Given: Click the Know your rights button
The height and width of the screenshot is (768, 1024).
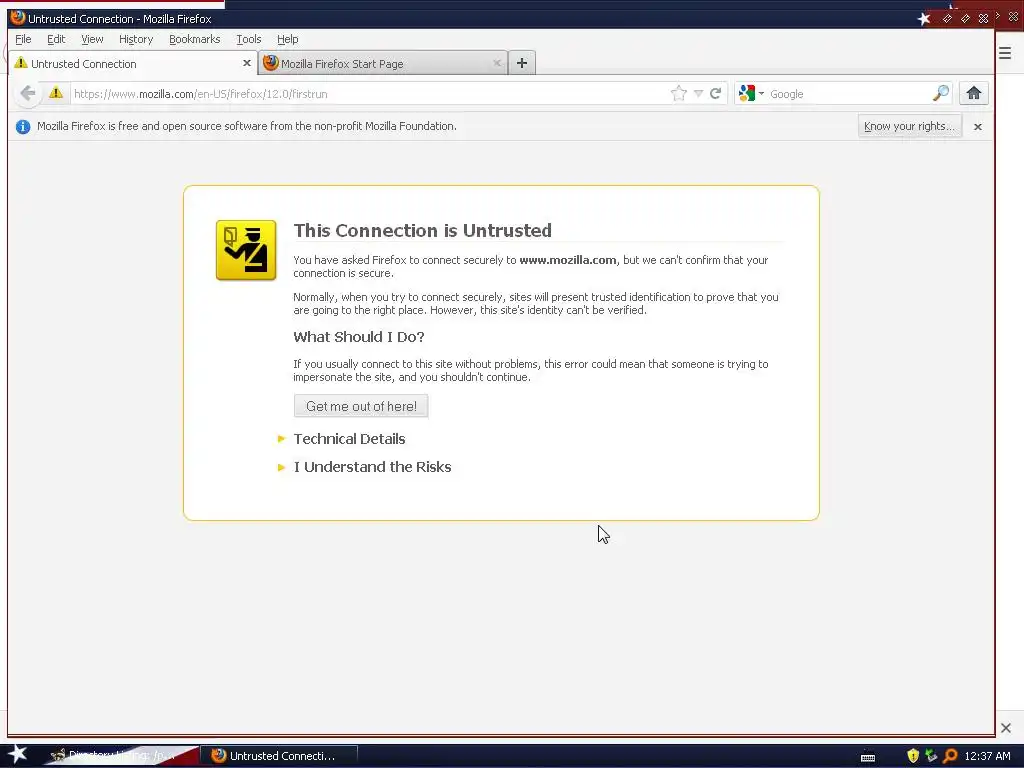Looking at the screenshot, I should click(x=909, y=126).
